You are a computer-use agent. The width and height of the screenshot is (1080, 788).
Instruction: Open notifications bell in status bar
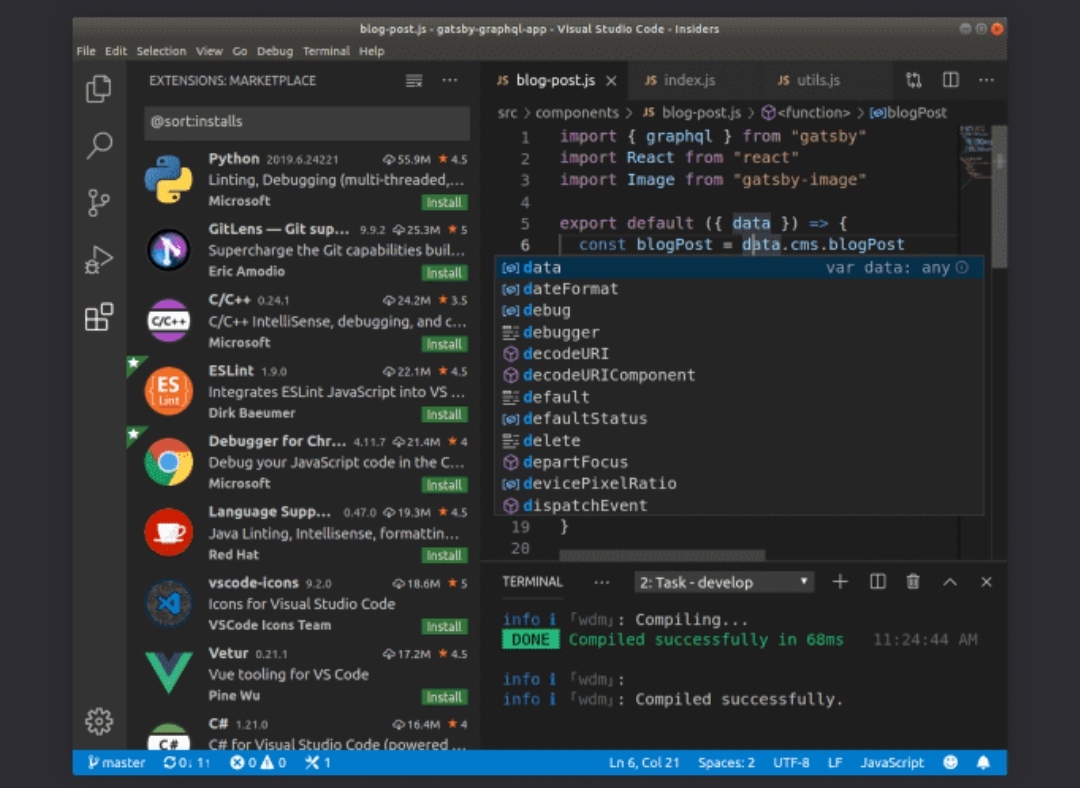coord(984,763)
